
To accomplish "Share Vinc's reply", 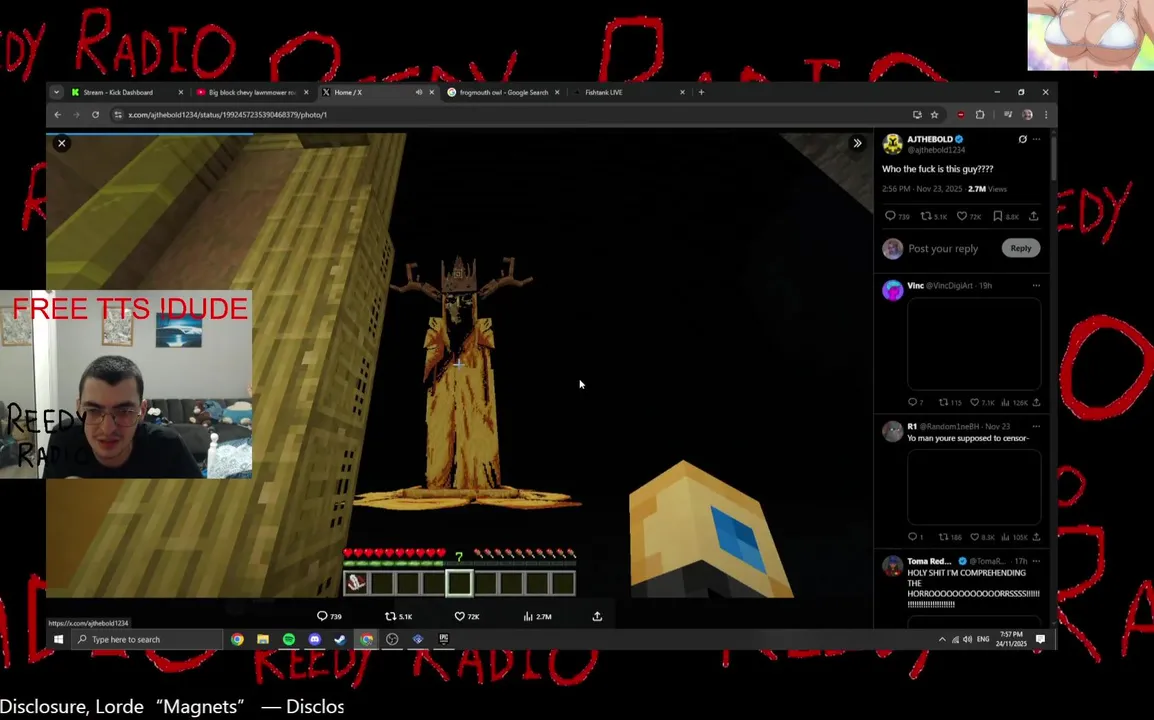I will pos(1036,403).
